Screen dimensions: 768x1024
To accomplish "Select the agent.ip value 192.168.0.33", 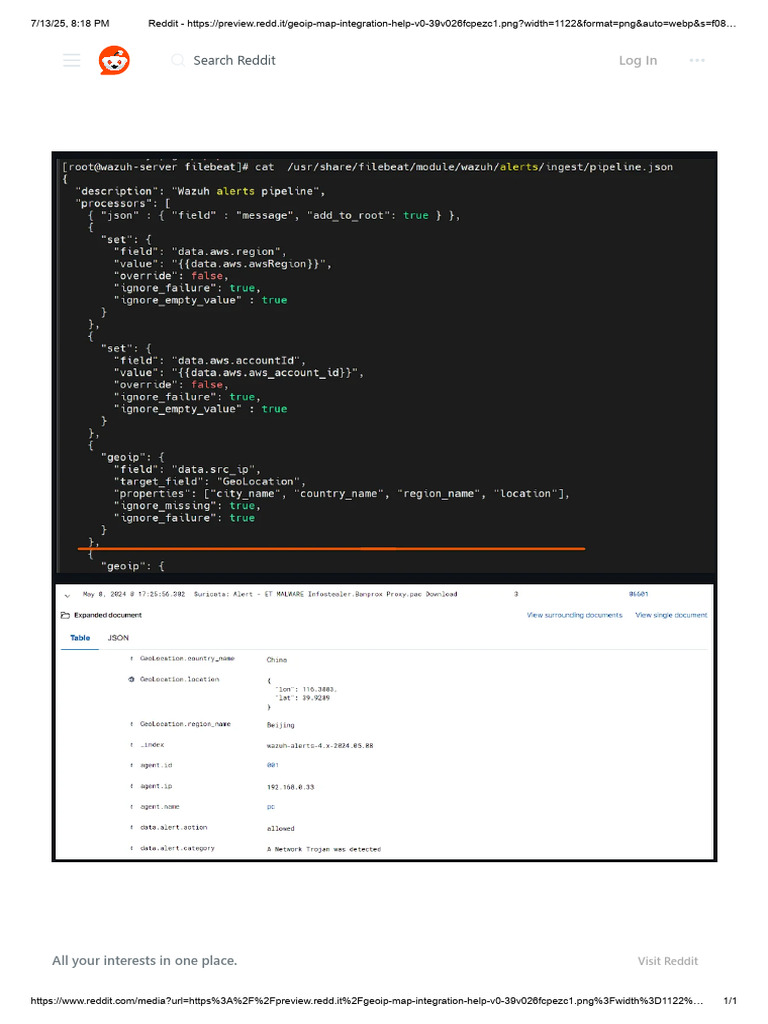I will click(x=290, y=787).
